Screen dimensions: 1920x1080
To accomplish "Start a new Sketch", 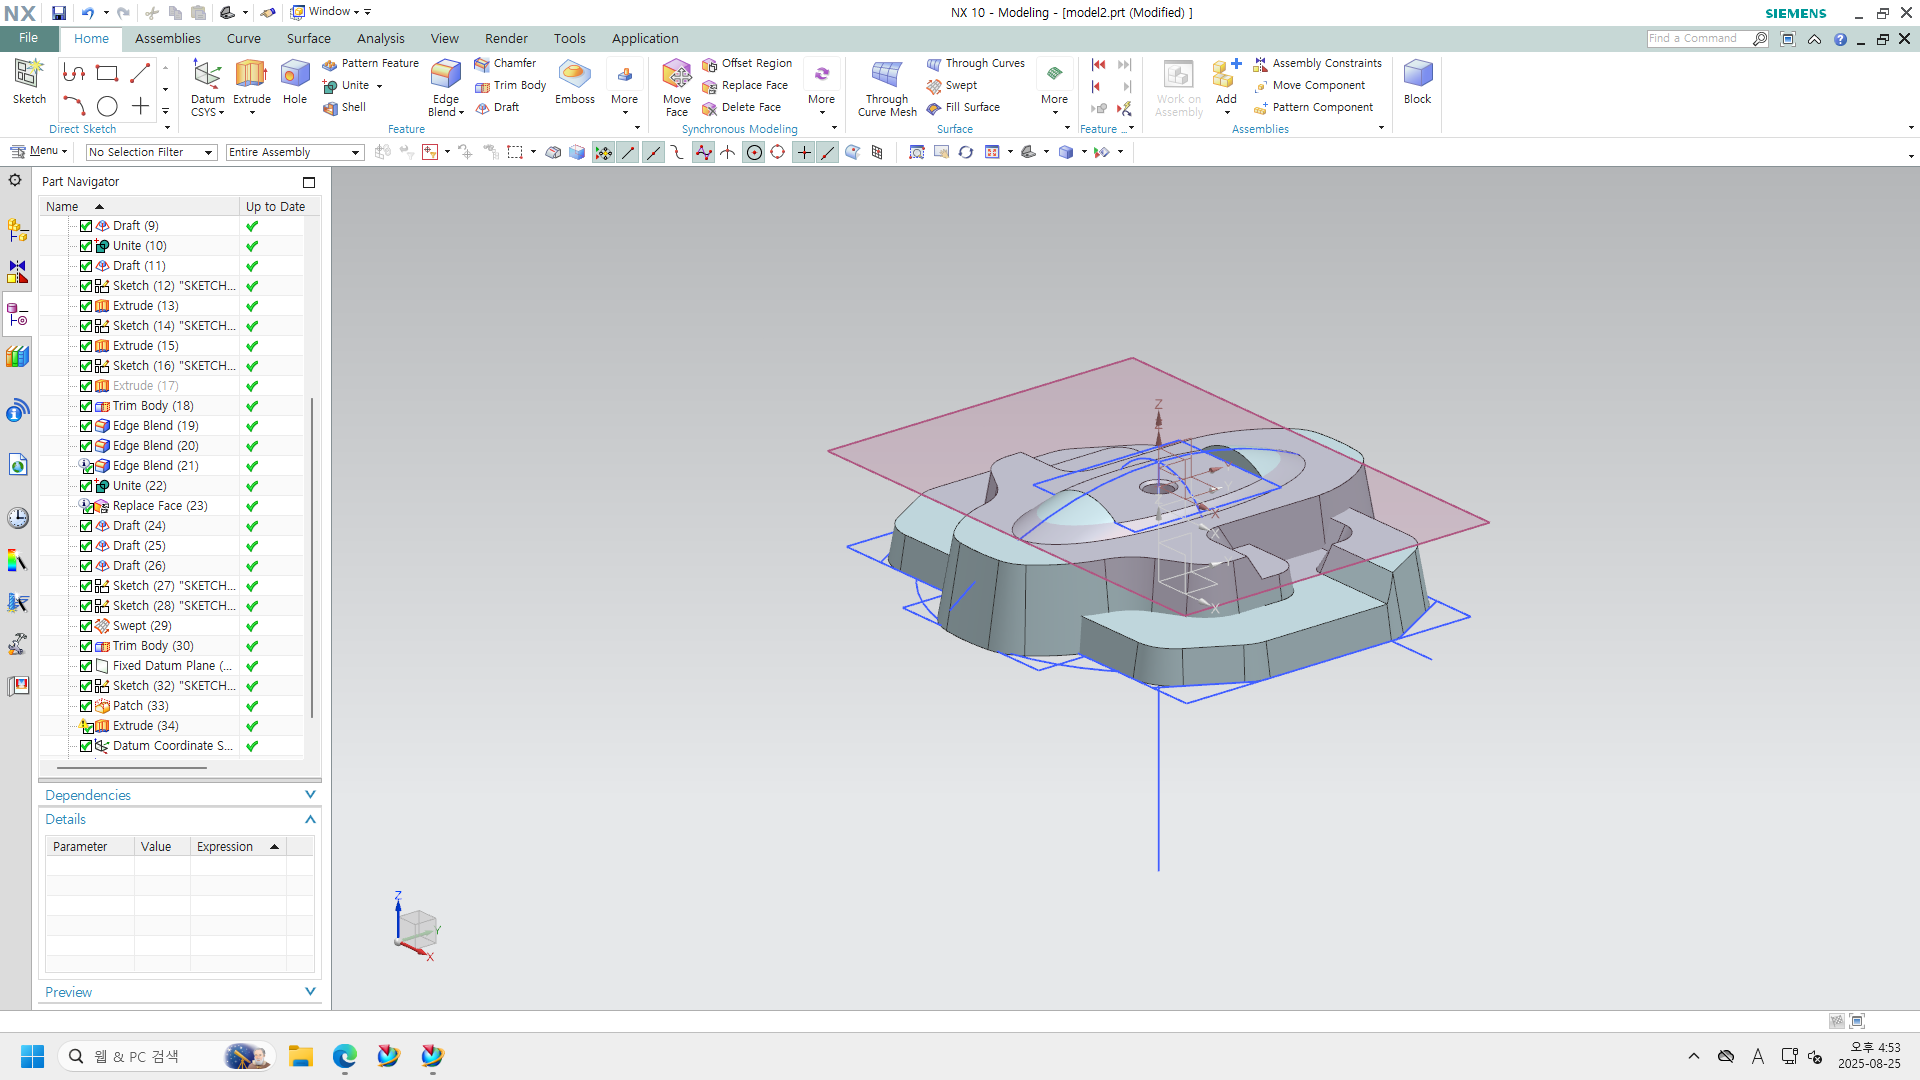I will (28, 75).
